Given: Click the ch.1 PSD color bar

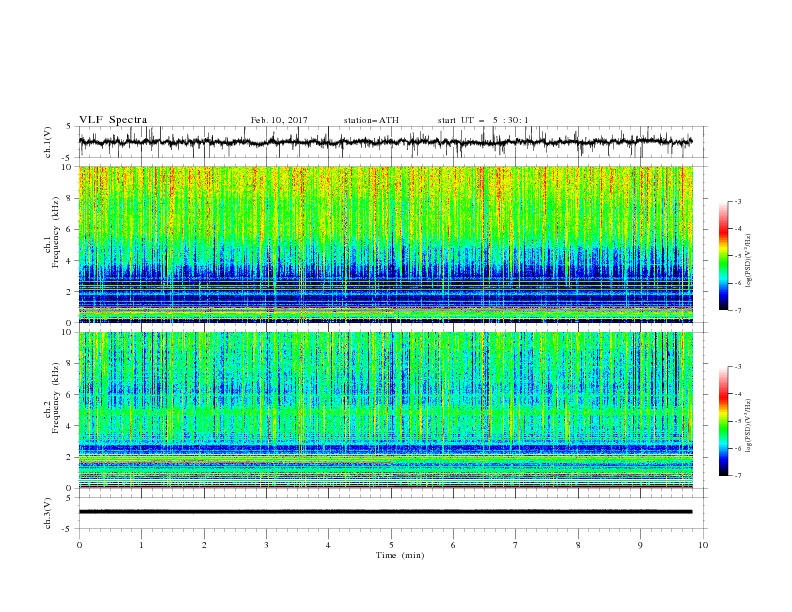Looking at the screenshot, I should click(x=723, y=256).
